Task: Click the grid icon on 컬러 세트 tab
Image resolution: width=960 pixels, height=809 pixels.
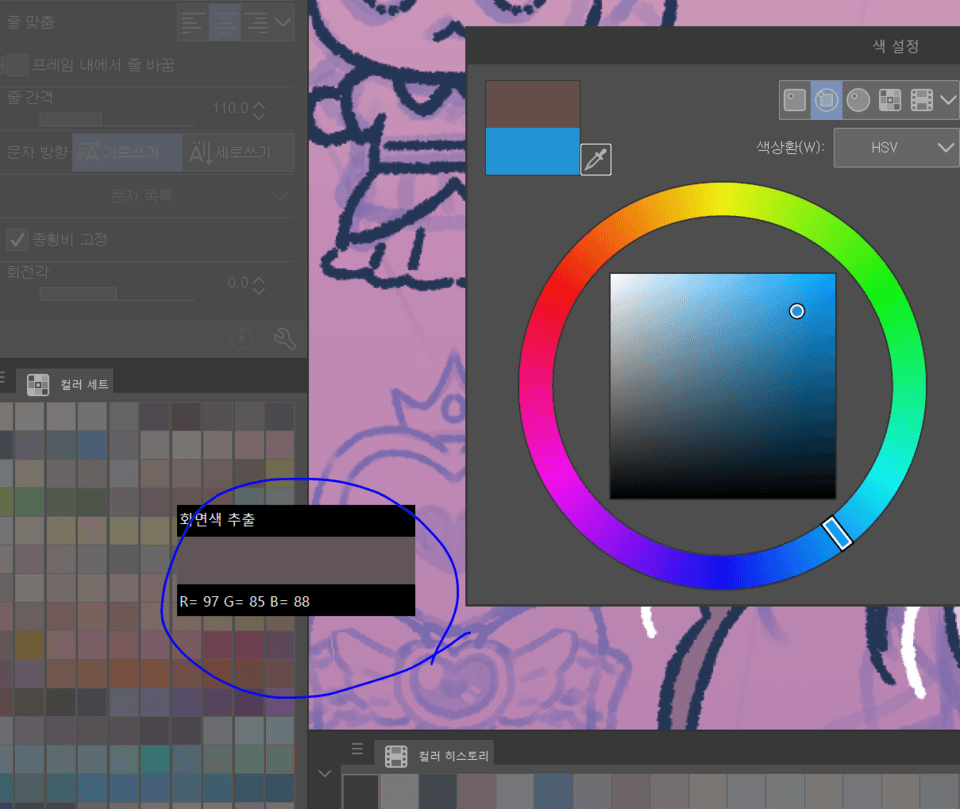Action: click(38, 385)
